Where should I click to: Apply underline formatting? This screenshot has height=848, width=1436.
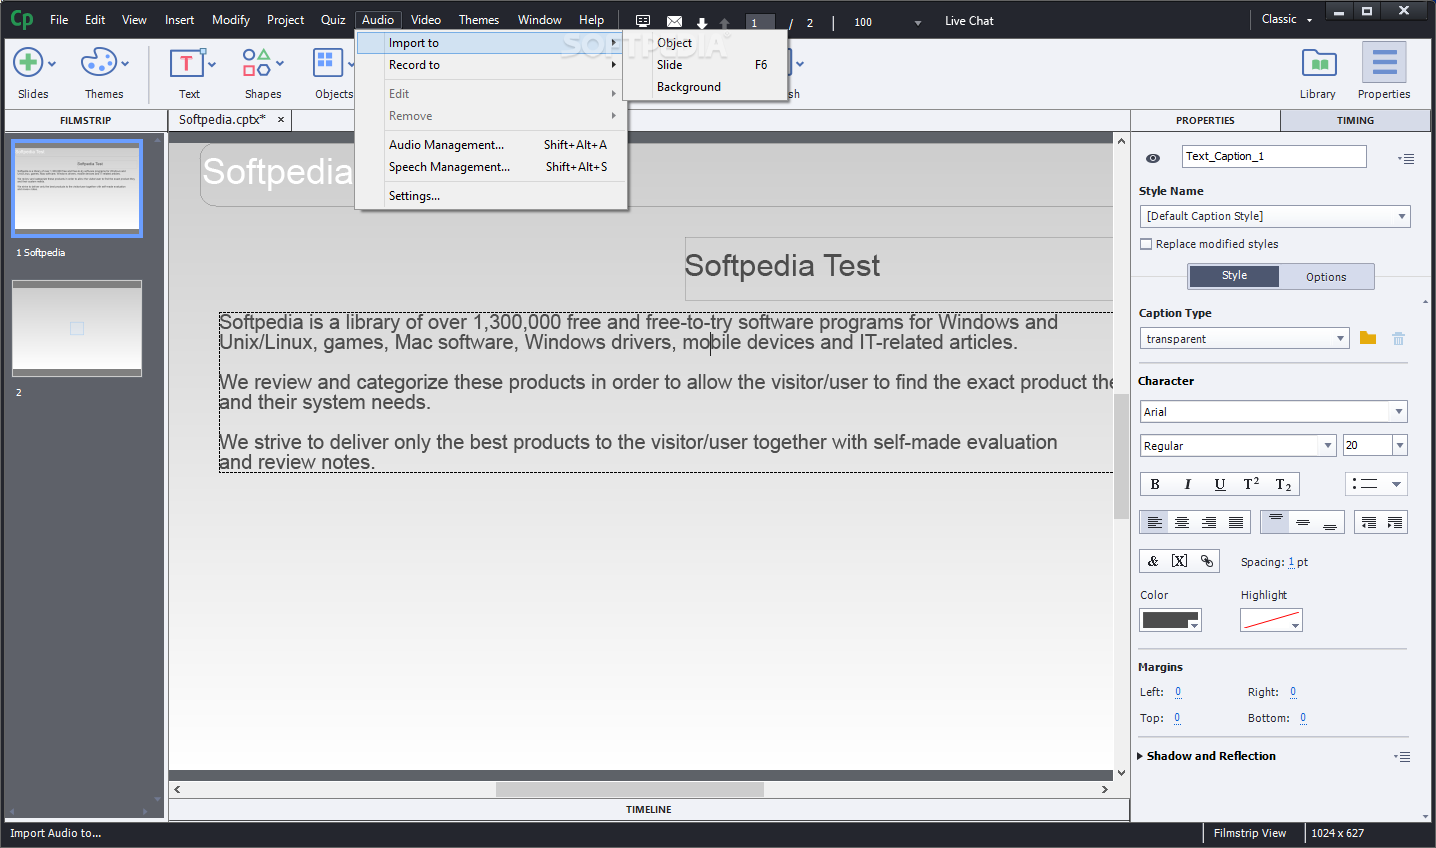click(1220, 484)
